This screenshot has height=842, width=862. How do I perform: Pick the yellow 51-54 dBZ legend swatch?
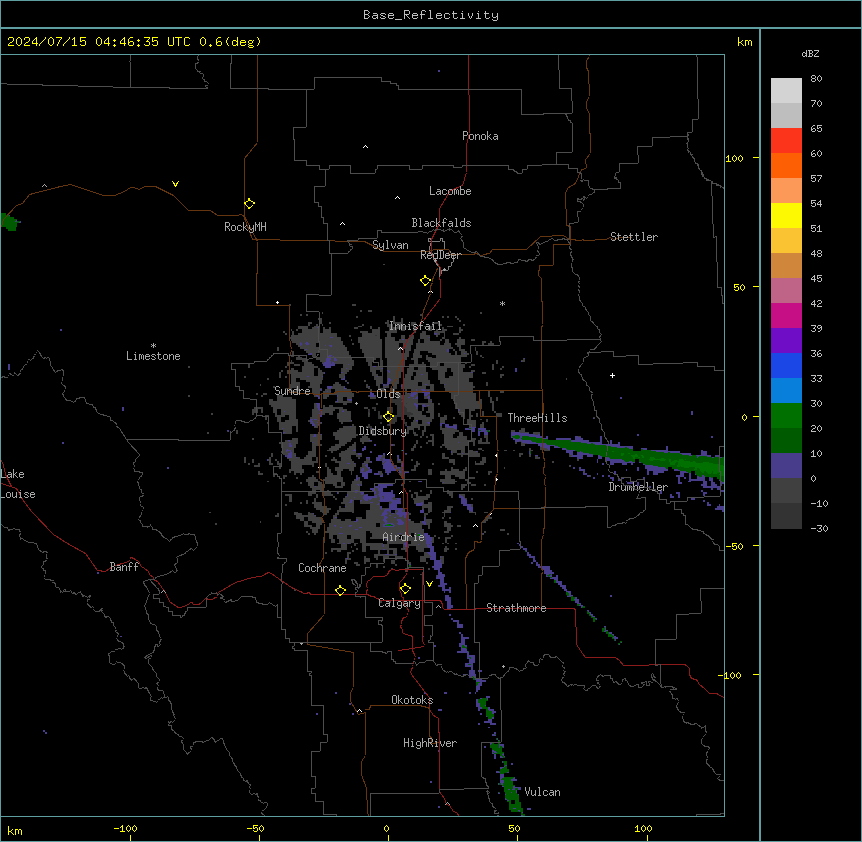786,215
